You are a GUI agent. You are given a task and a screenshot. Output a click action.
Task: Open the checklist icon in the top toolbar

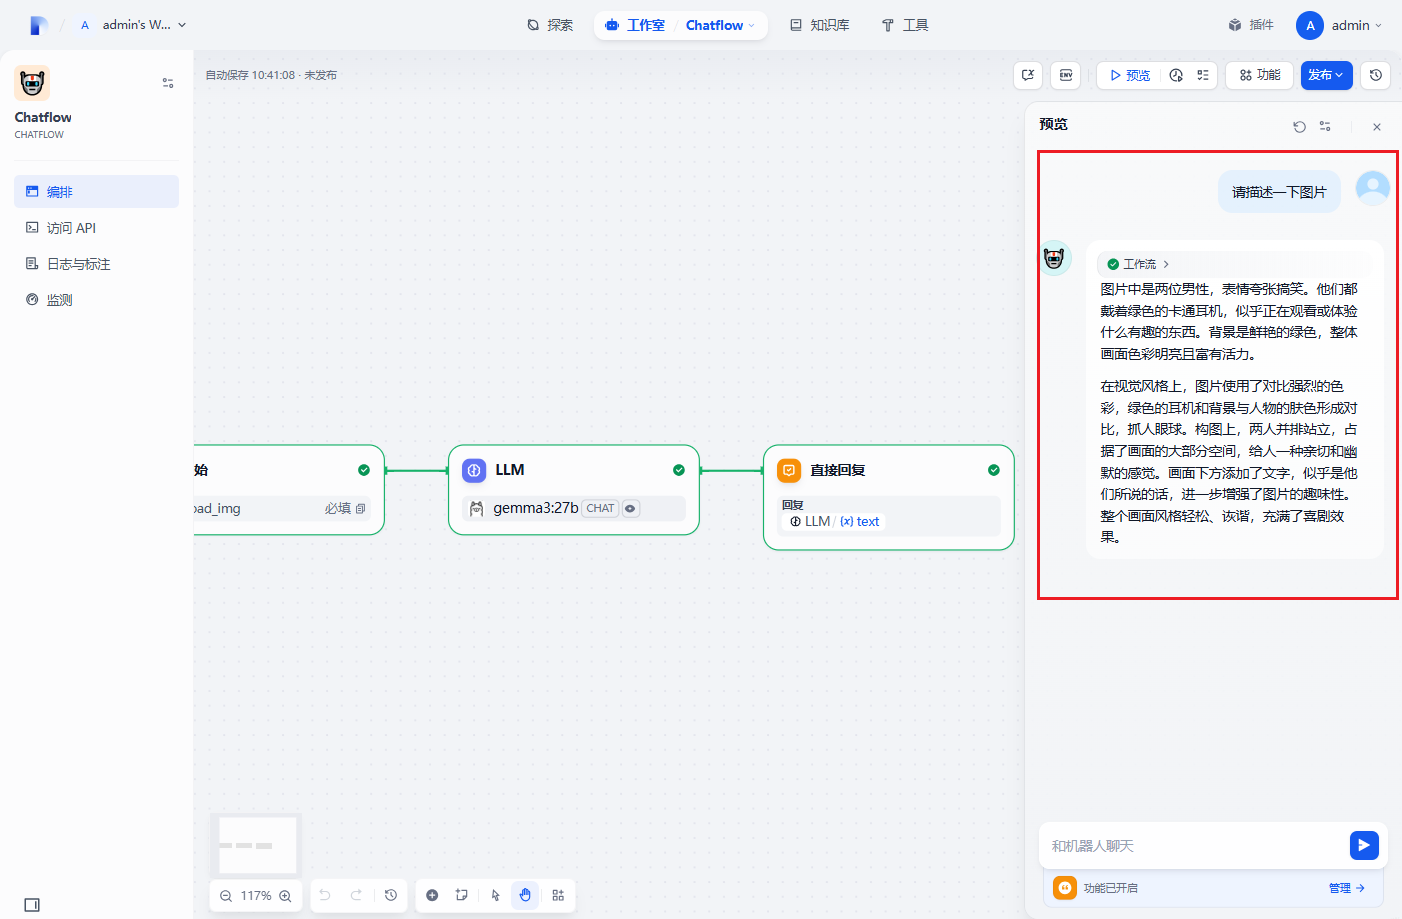tap(1203, 75)
